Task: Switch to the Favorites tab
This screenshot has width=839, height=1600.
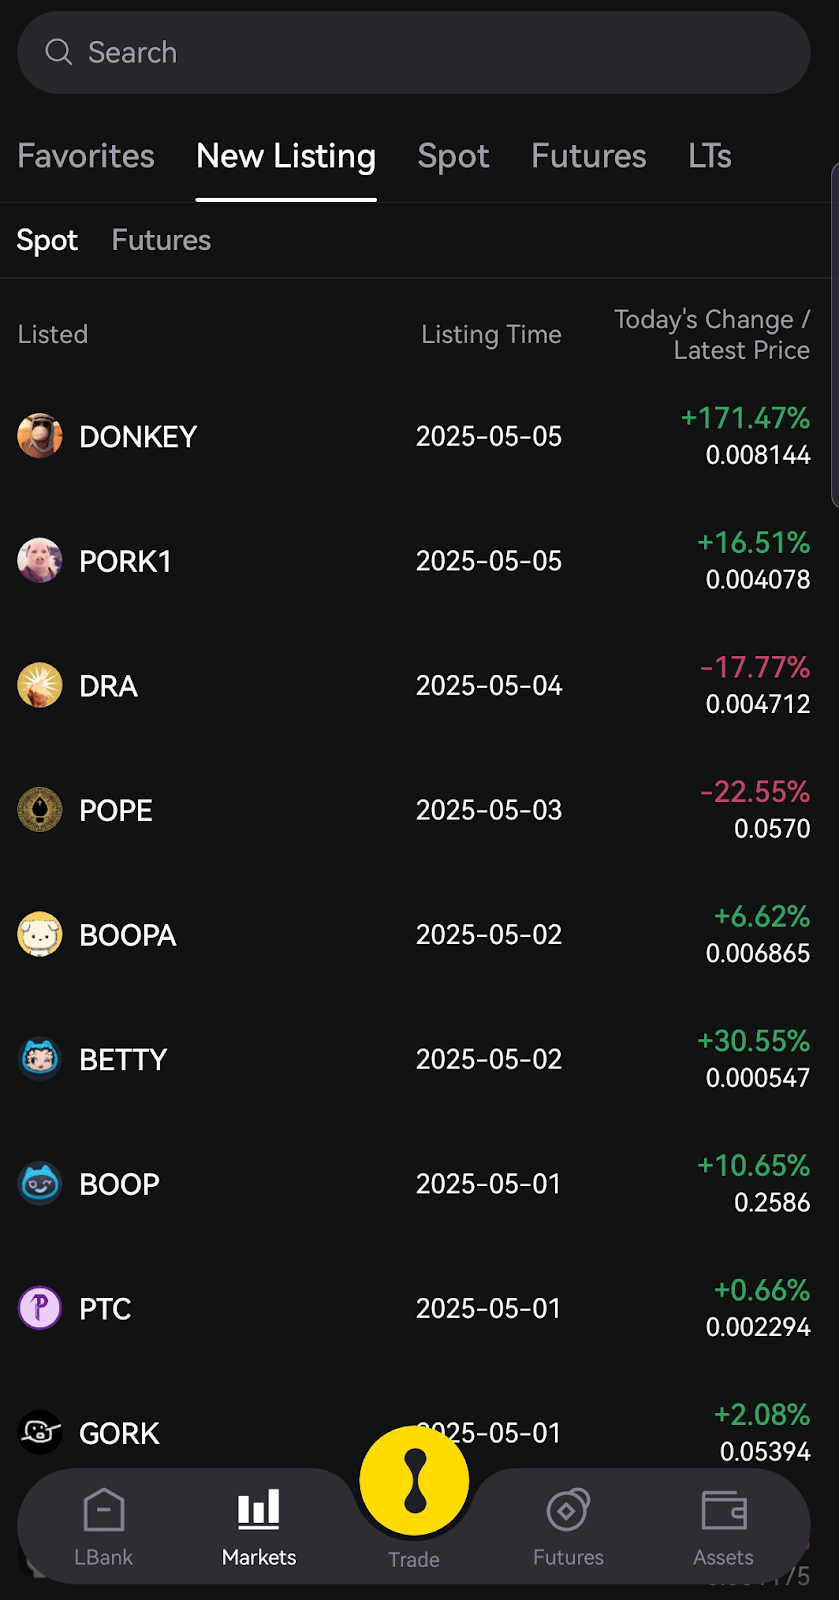Action: 86,156
